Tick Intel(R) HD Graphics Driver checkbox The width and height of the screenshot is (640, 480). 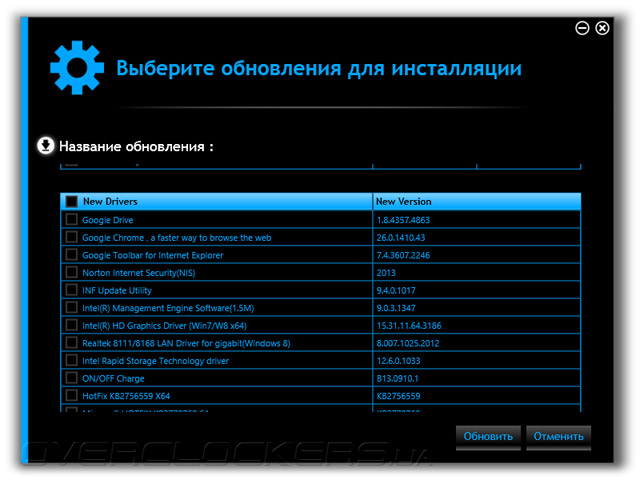[71, 325]
